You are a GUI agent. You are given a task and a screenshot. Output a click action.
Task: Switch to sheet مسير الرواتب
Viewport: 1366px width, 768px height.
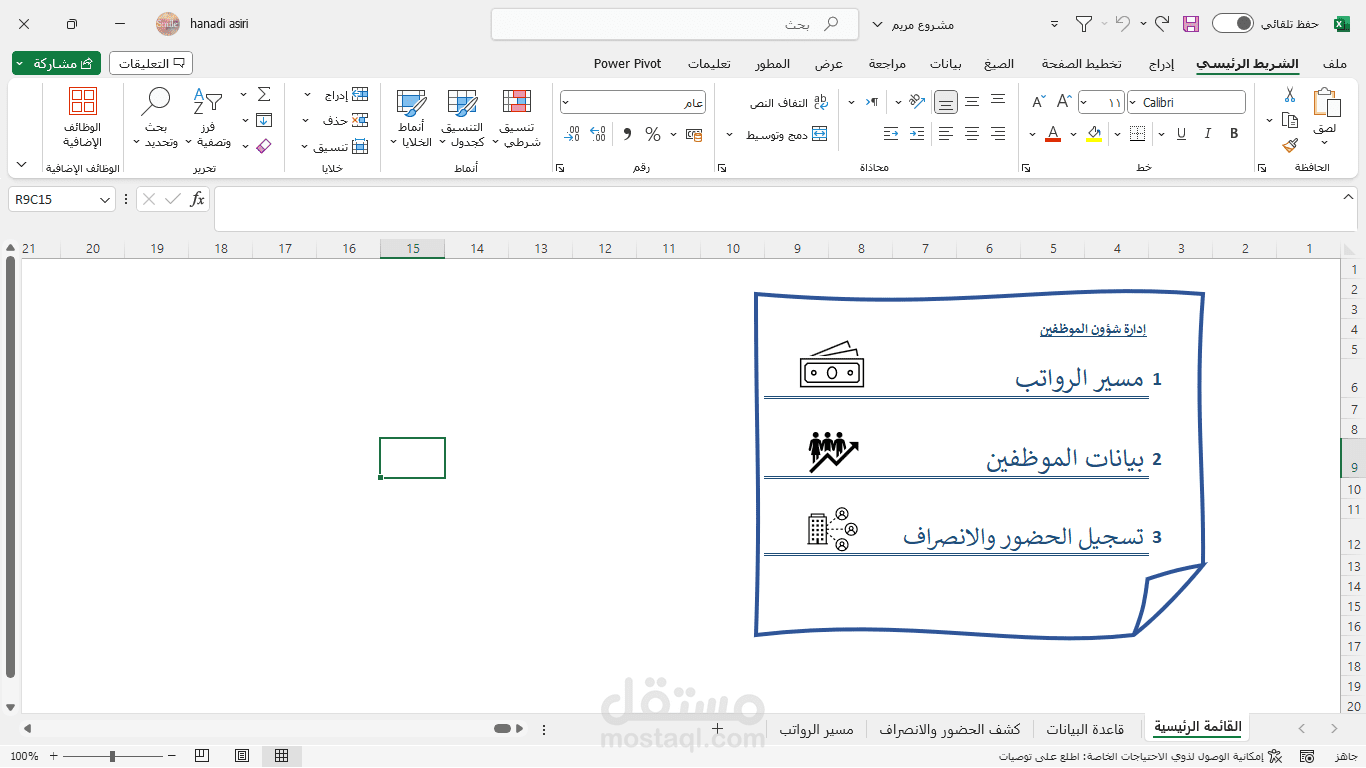coord(817,729)
